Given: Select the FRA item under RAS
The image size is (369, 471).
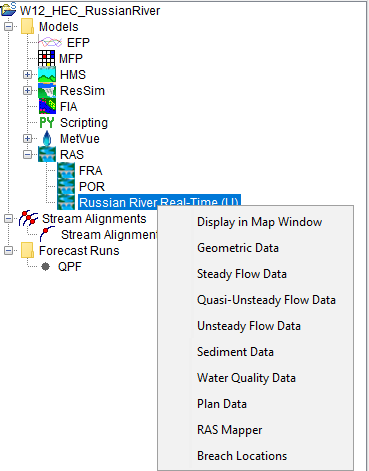Looking at the screenshot, I should (90, 171).
